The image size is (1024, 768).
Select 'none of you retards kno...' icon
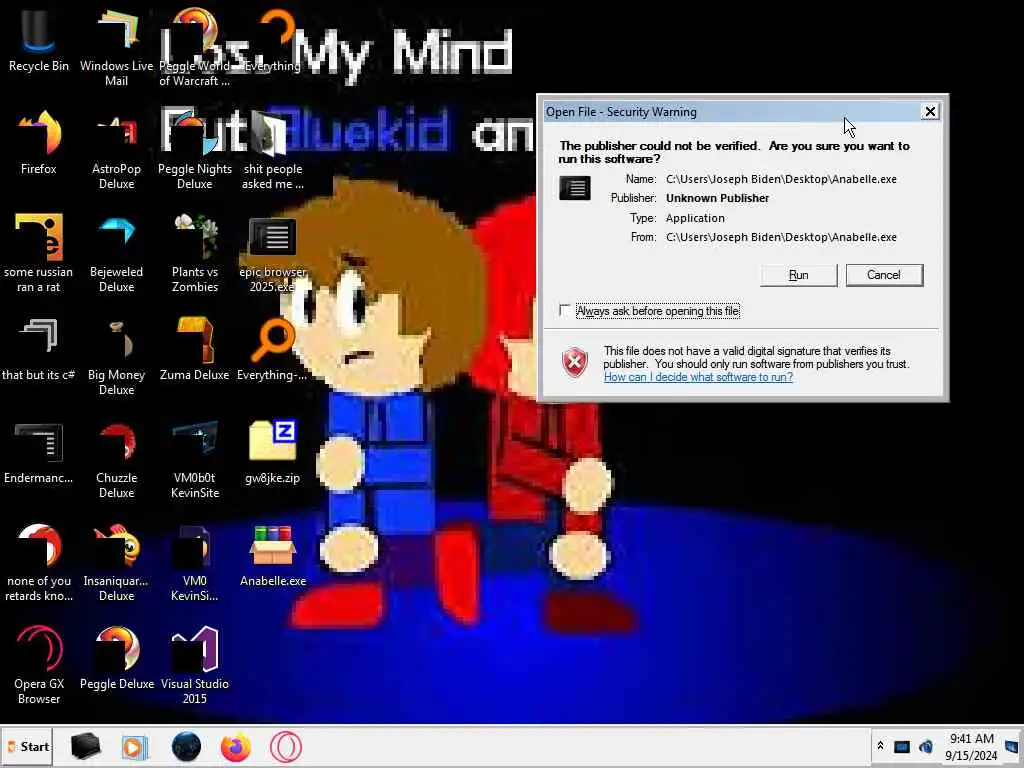39,563
